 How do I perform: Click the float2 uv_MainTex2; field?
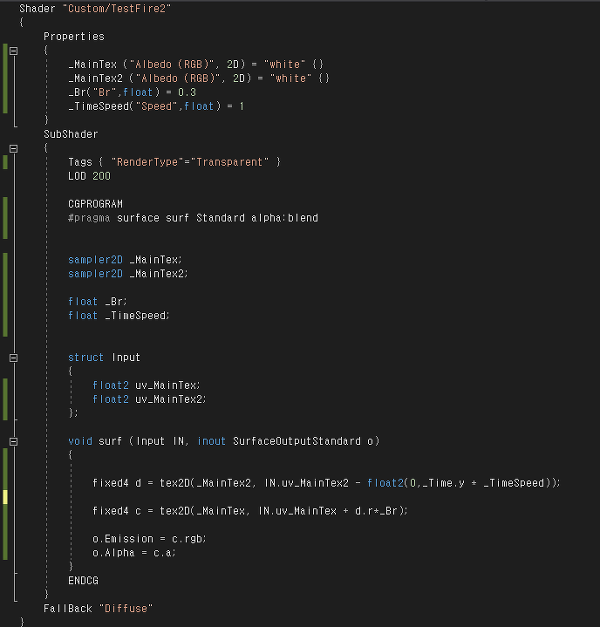[149, 399]
